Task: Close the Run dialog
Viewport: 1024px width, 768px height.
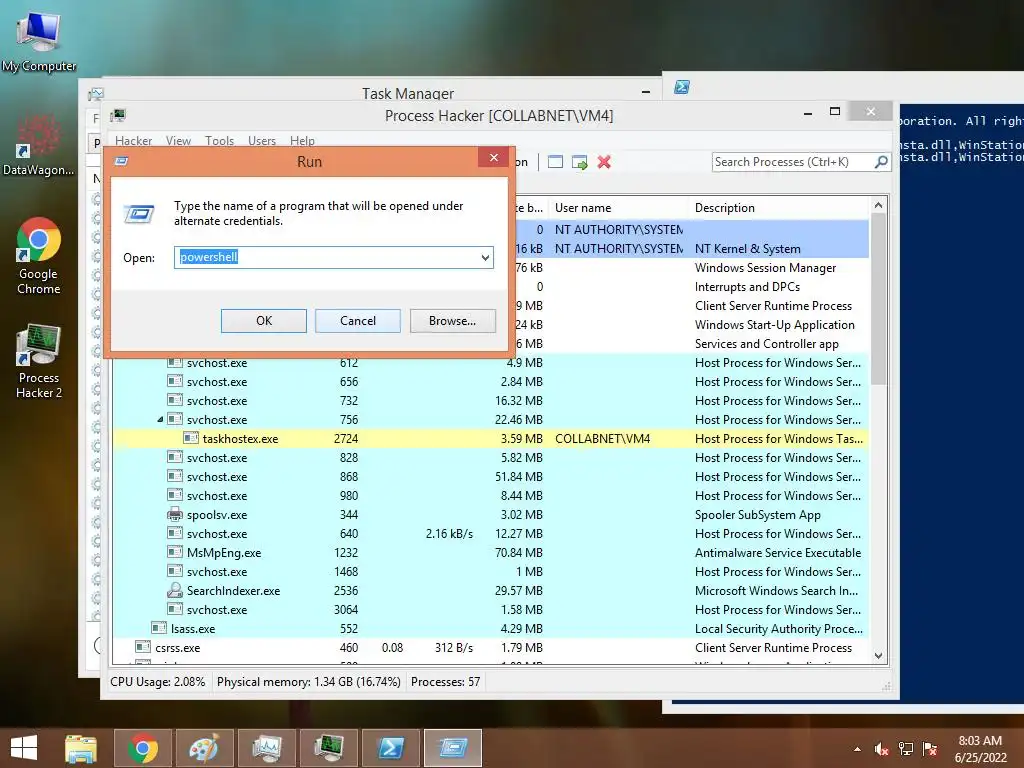Action: pos(494,157)
